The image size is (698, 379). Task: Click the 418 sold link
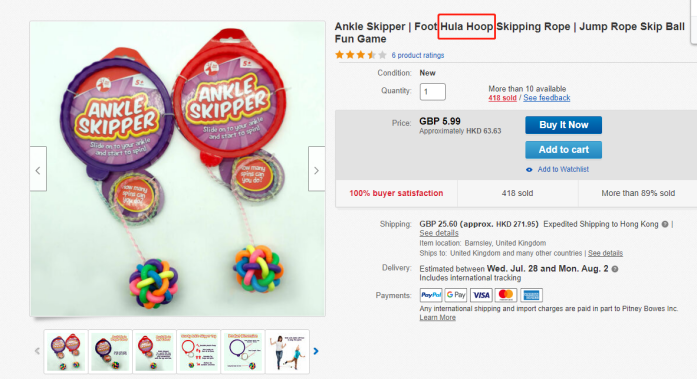coord(503,98)
